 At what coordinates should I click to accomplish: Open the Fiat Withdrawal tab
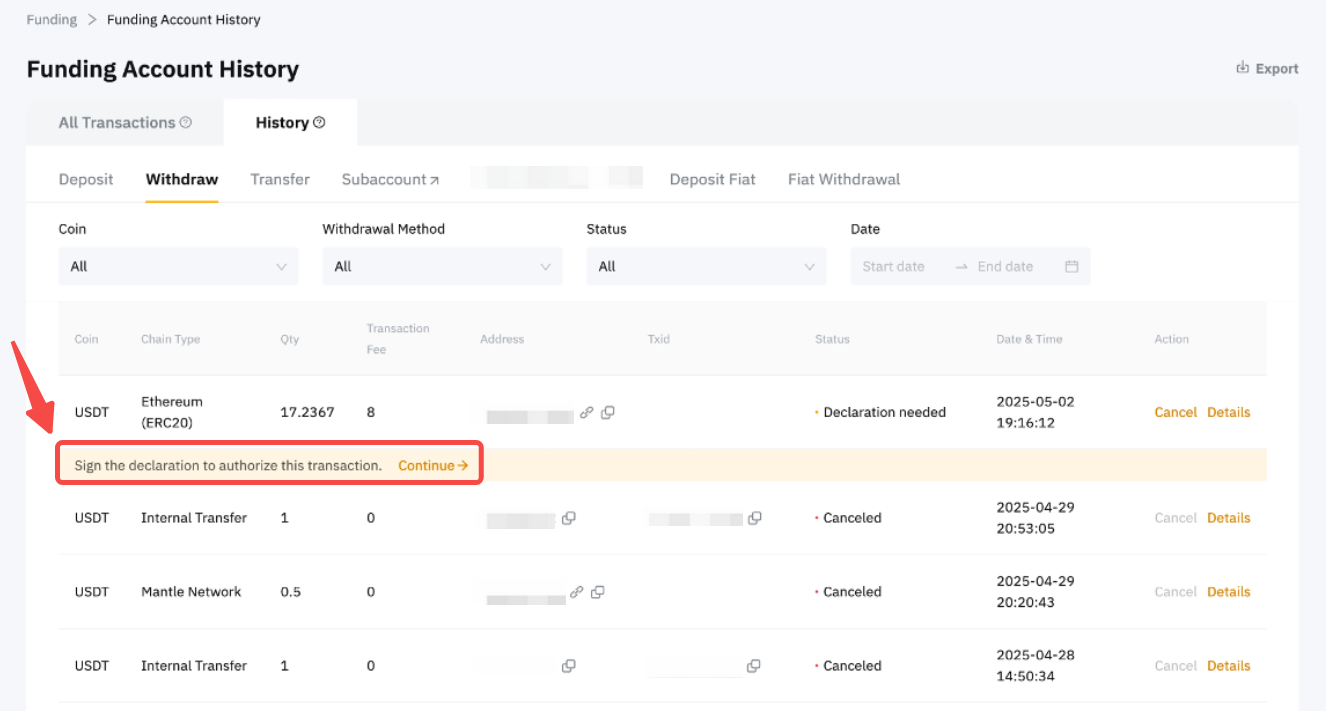click(843, 179)
